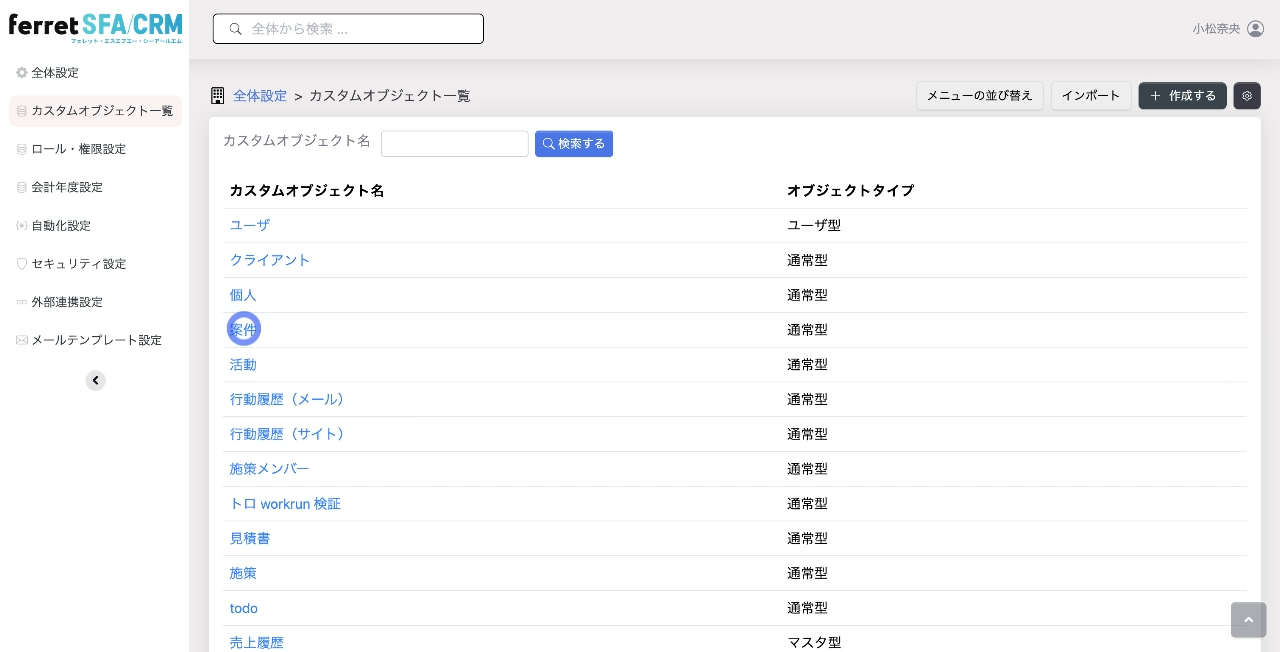Open the 見積書 link
The height and width of the screenshot is (652, 1280).
point(250,538)
